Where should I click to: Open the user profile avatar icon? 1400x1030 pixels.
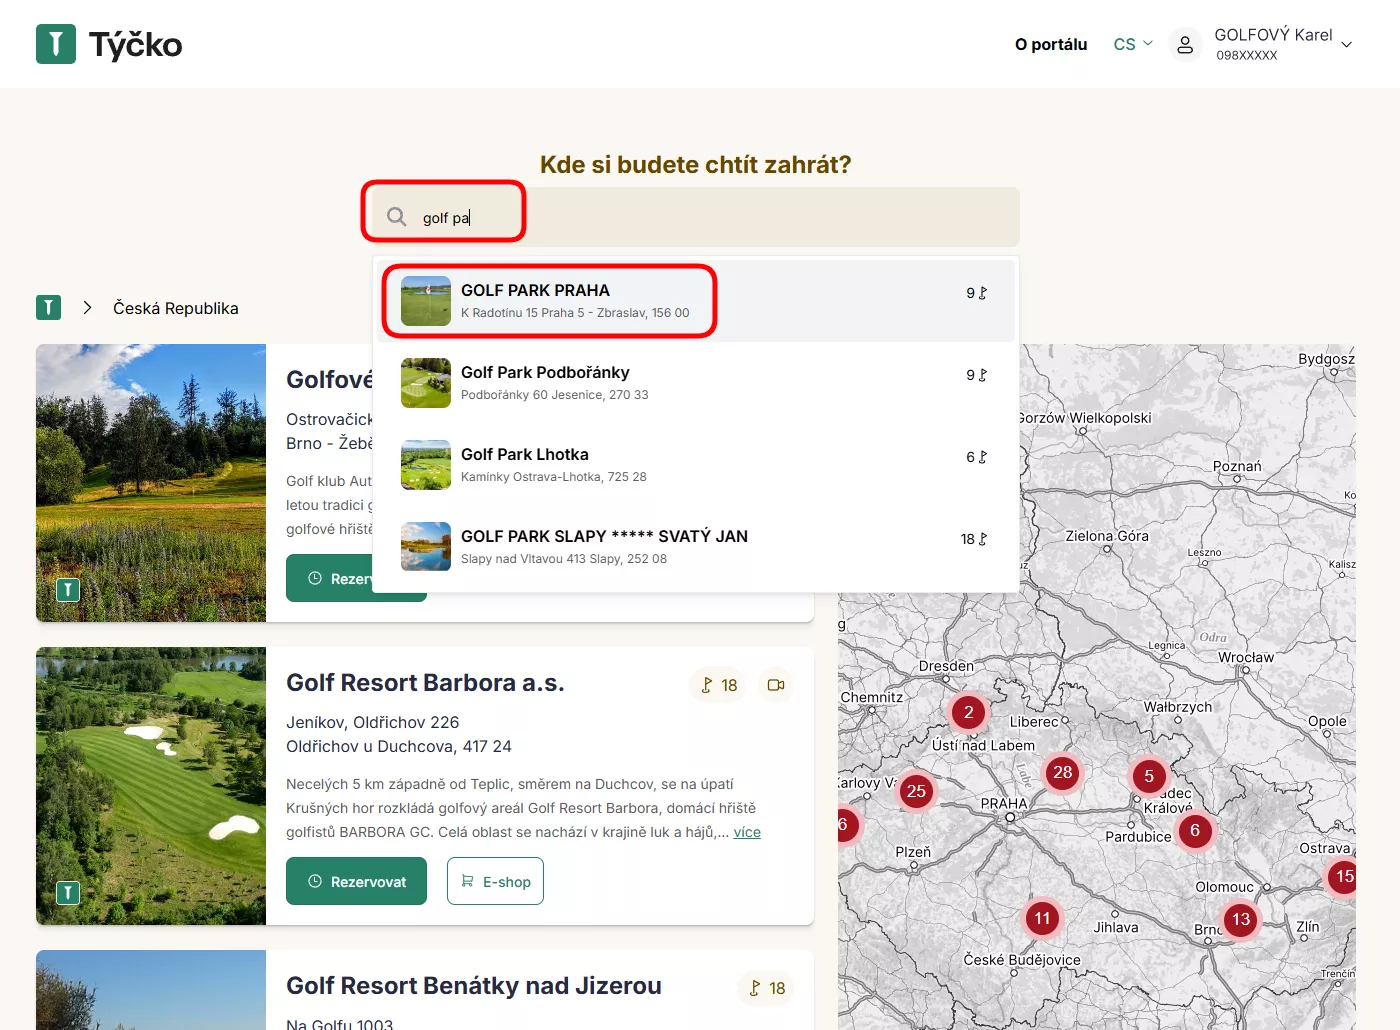(1185, 44)
